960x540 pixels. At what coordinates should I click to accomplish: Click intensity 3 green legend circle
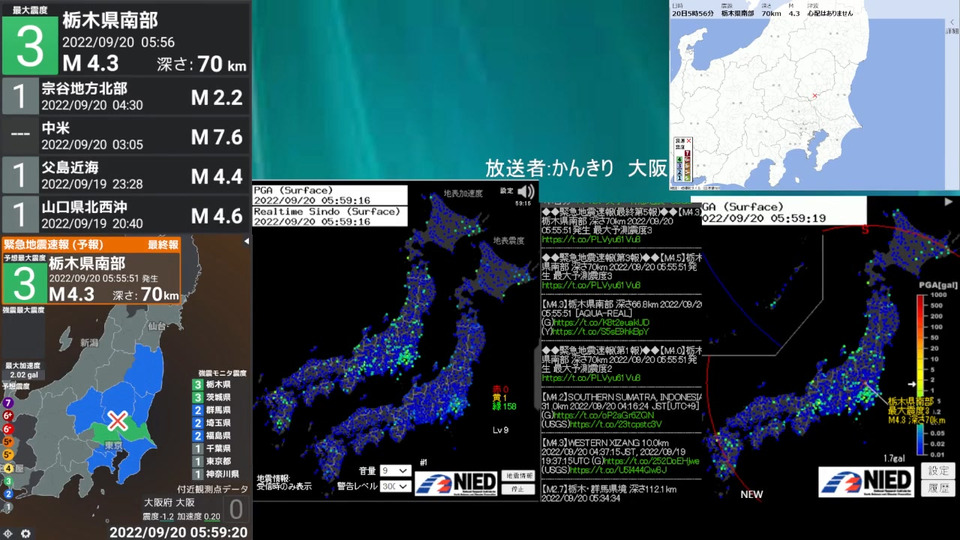(8, 481)
